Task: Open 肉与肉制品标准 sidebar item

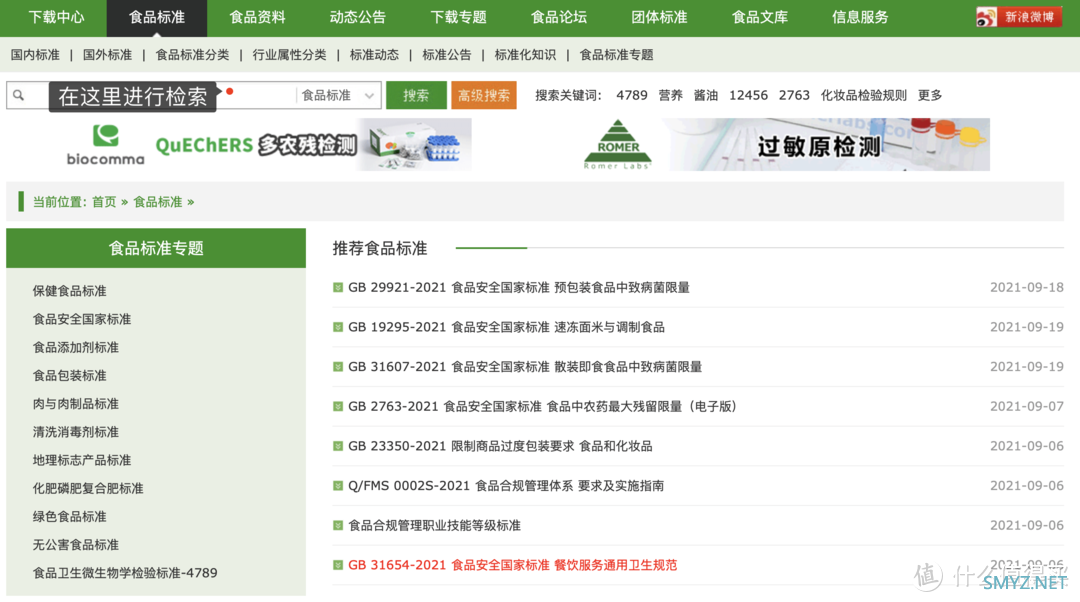Action: [76, 404]
